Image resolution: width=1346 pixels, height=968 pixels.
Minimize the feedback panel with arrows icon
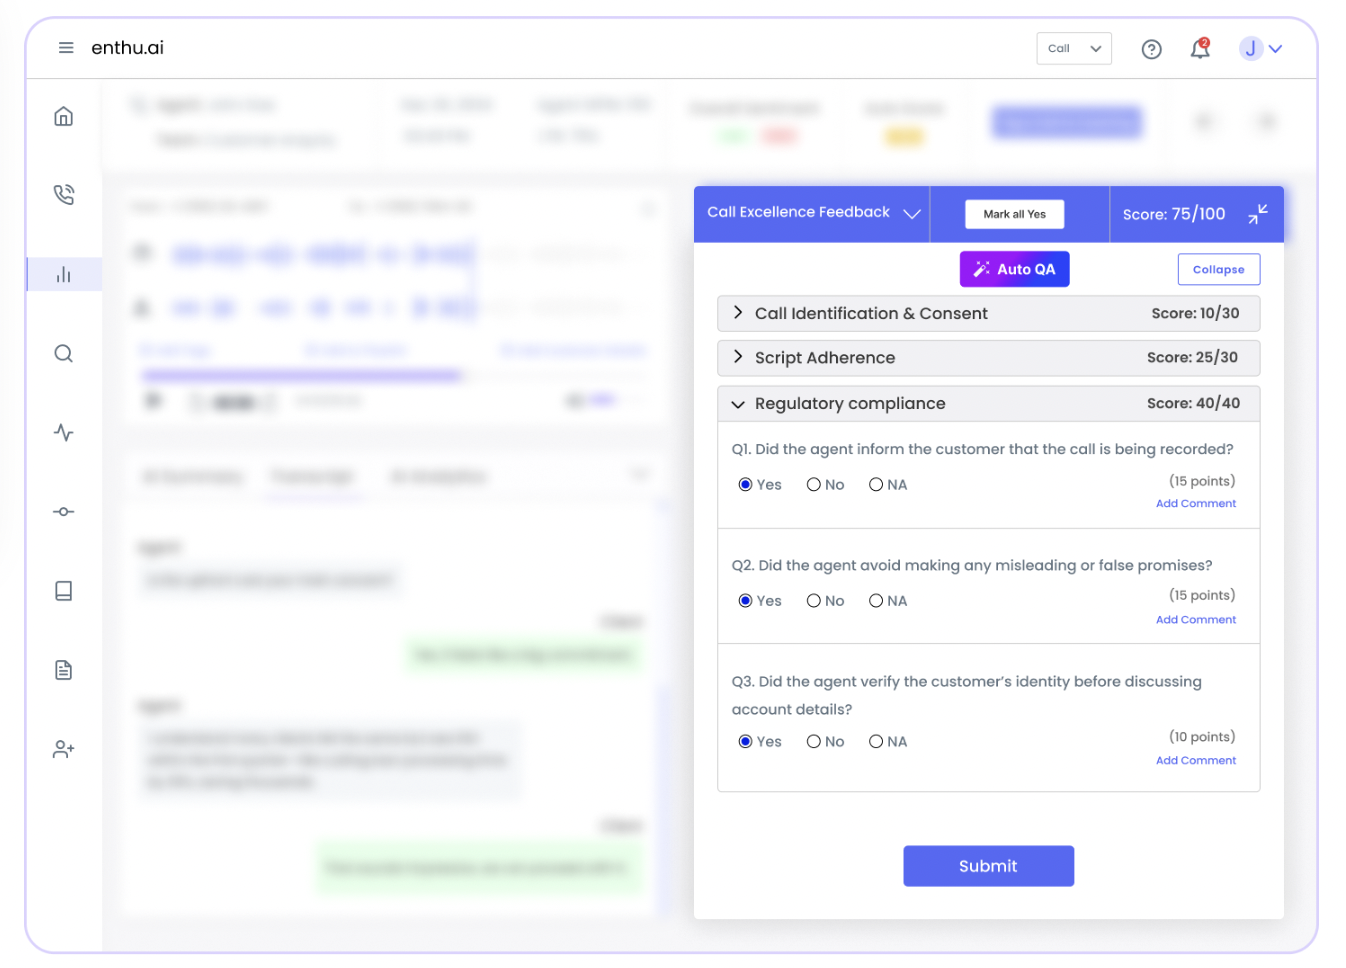pyautogui.click(x=1258, y=214)
